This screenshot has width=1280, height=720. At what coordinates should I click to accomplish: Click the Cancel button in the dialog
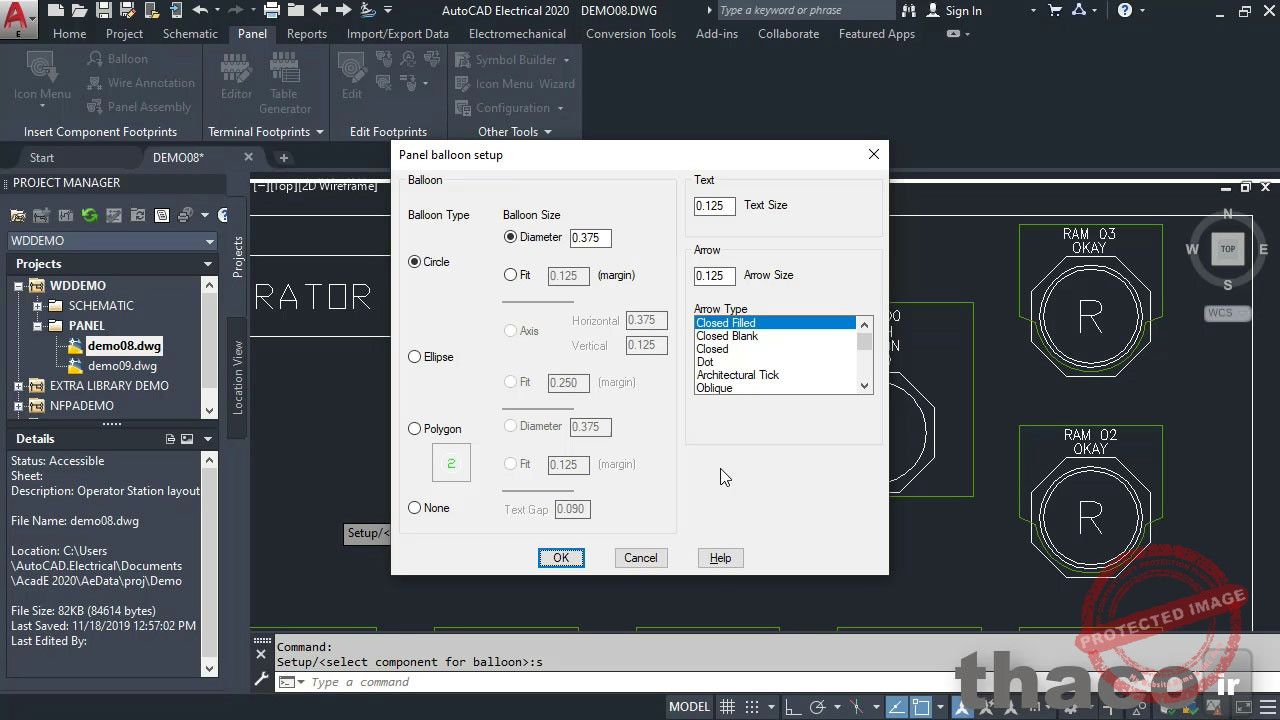tap(640, 558)
